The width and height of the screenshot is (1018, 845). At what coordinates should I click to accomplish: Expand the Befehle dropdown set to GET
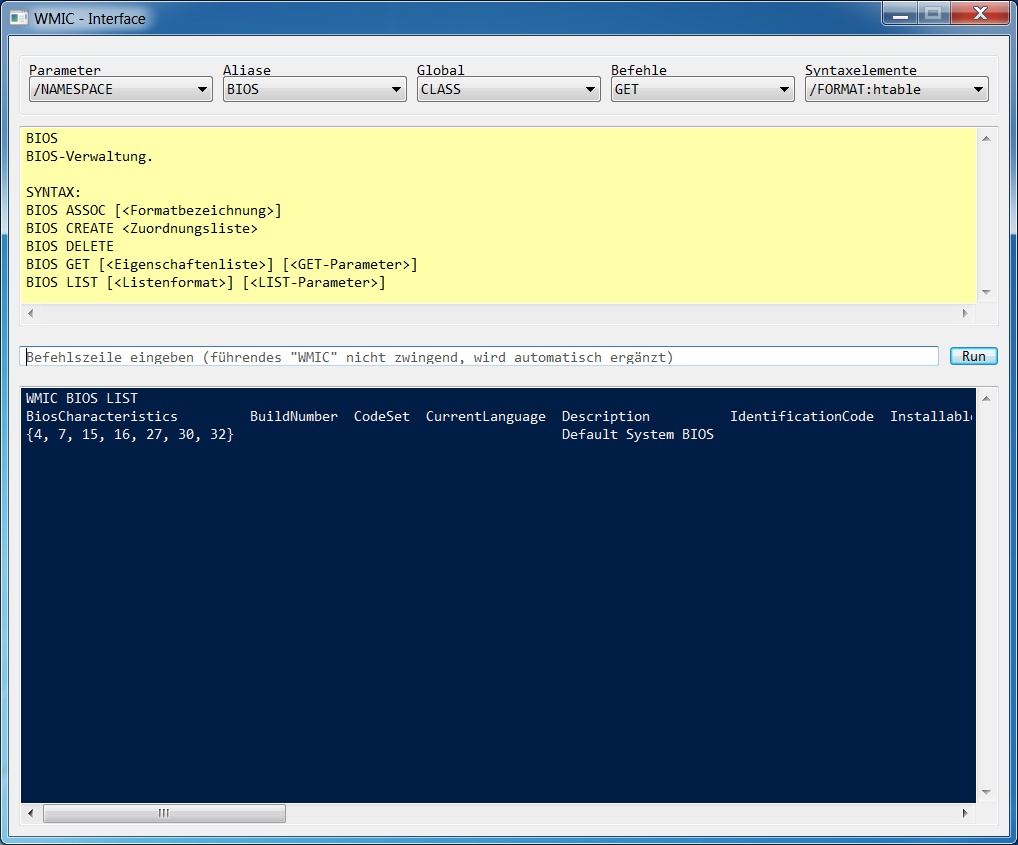coord(702,90)
